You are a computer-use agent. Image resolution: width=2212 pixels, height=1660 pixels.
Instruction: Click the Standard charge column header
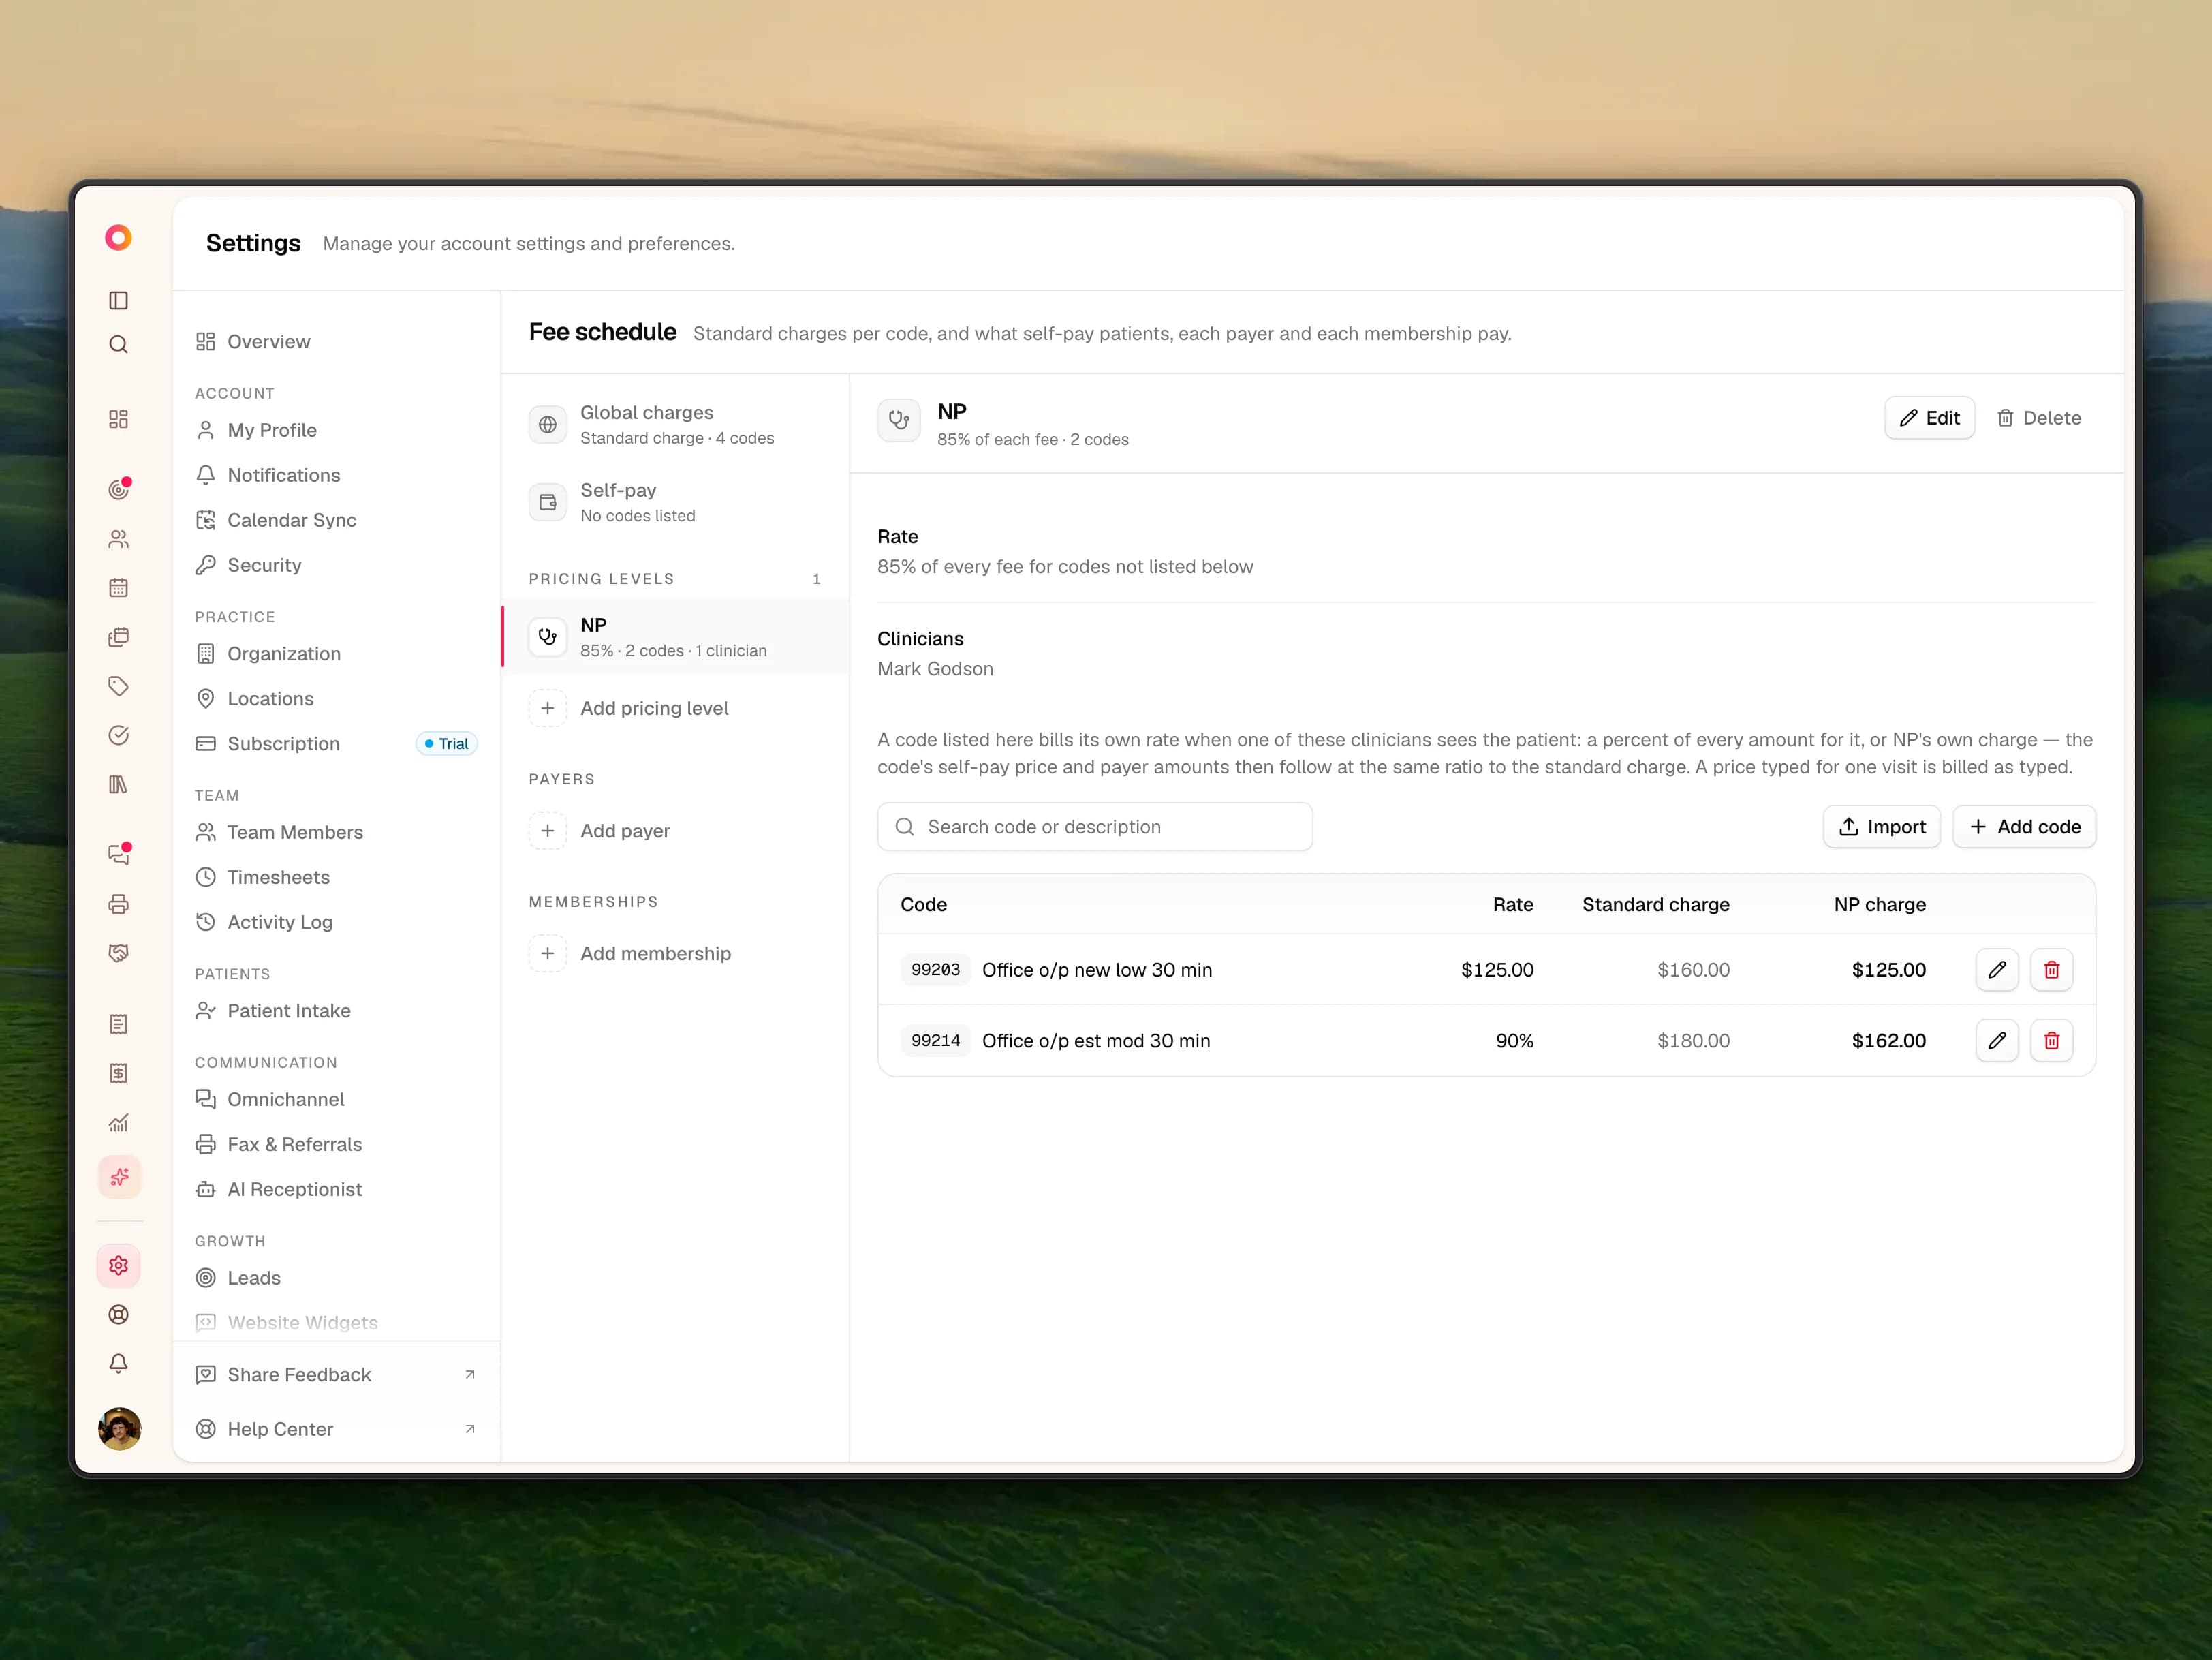[x=1655, y=904]
